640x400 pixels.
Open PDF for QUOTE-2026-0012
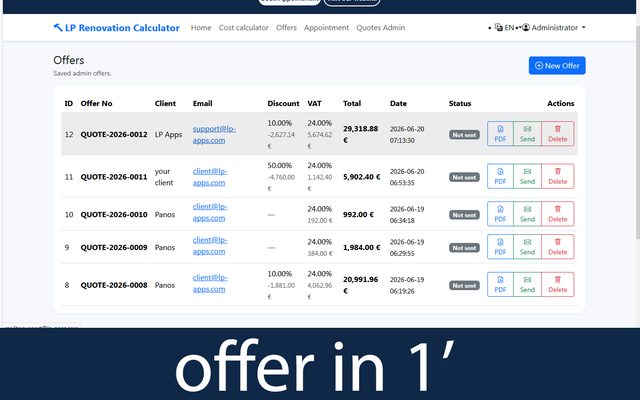point(500,133)
